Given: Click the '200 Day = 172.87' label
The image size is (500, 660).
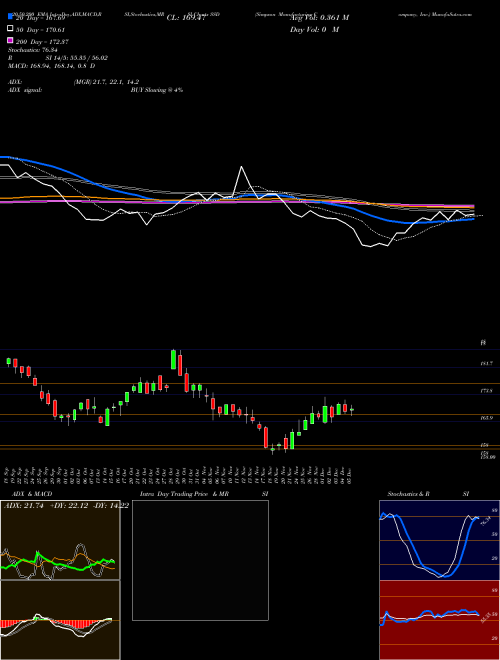Looking at the screenshot, I should point(42,42).
